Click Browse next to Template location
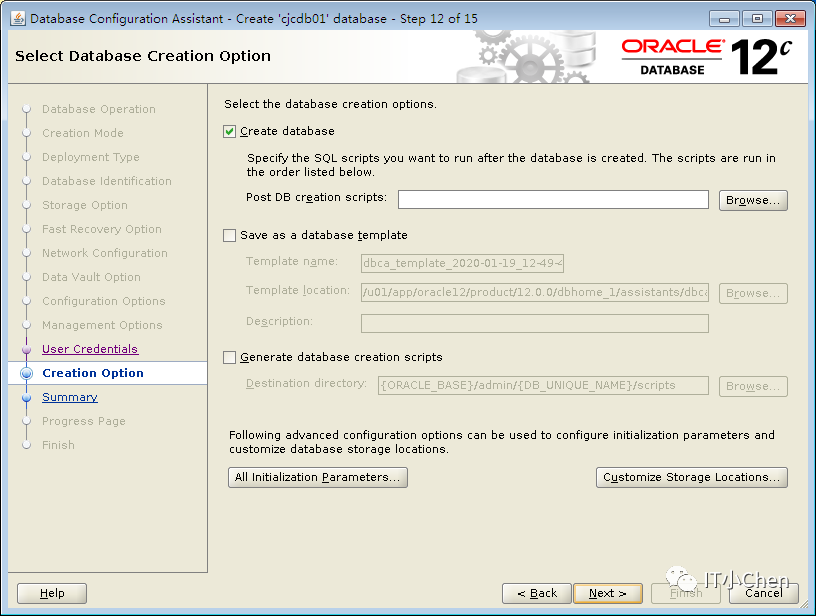The height and width of the screenshot is (616, 816). 753,293
